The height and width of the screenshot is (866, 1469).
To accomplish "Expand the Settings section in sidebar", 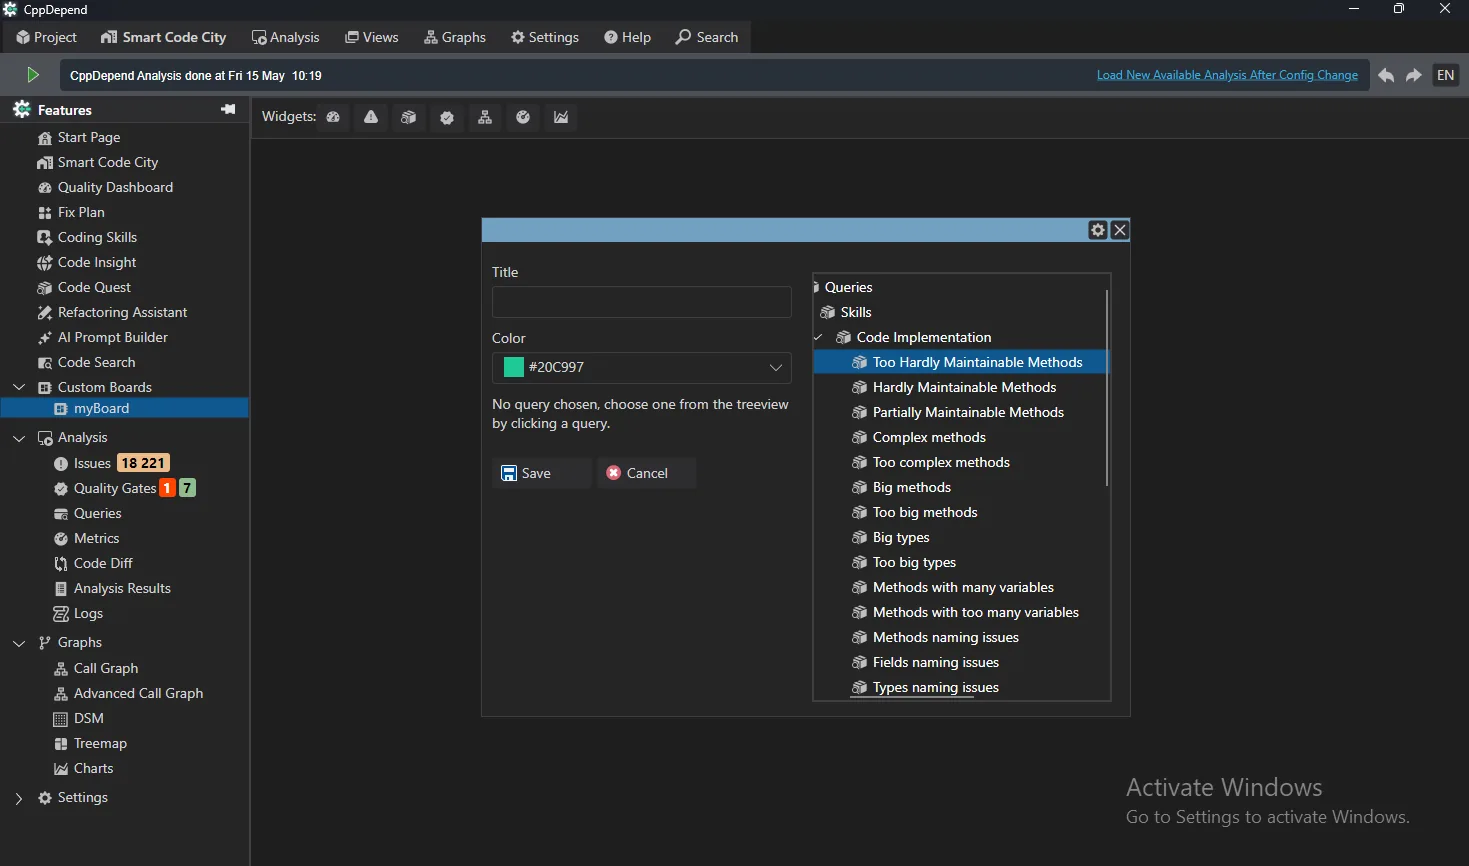I will [x=19, y=798].
